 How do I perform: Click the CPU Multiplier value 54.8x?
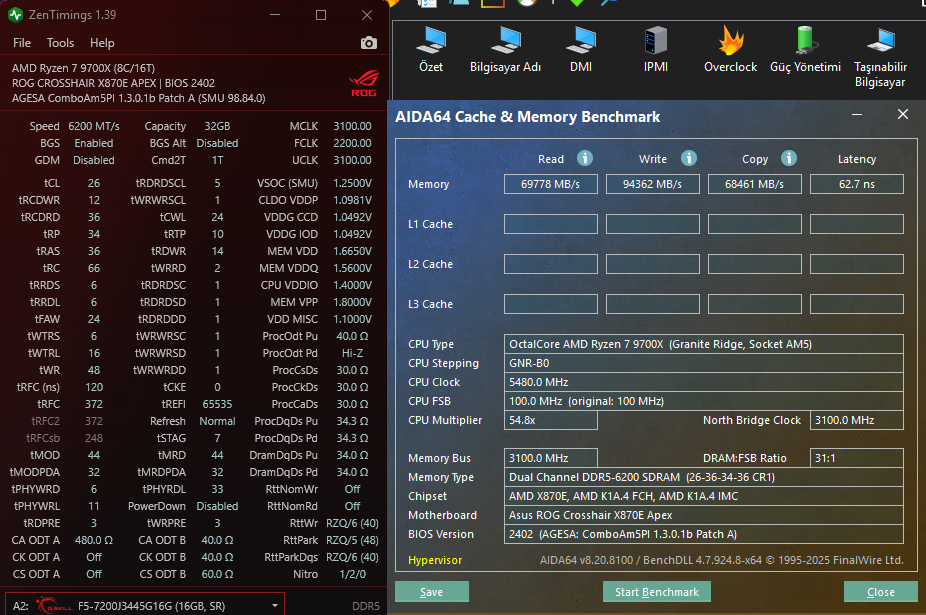(550, 420)
